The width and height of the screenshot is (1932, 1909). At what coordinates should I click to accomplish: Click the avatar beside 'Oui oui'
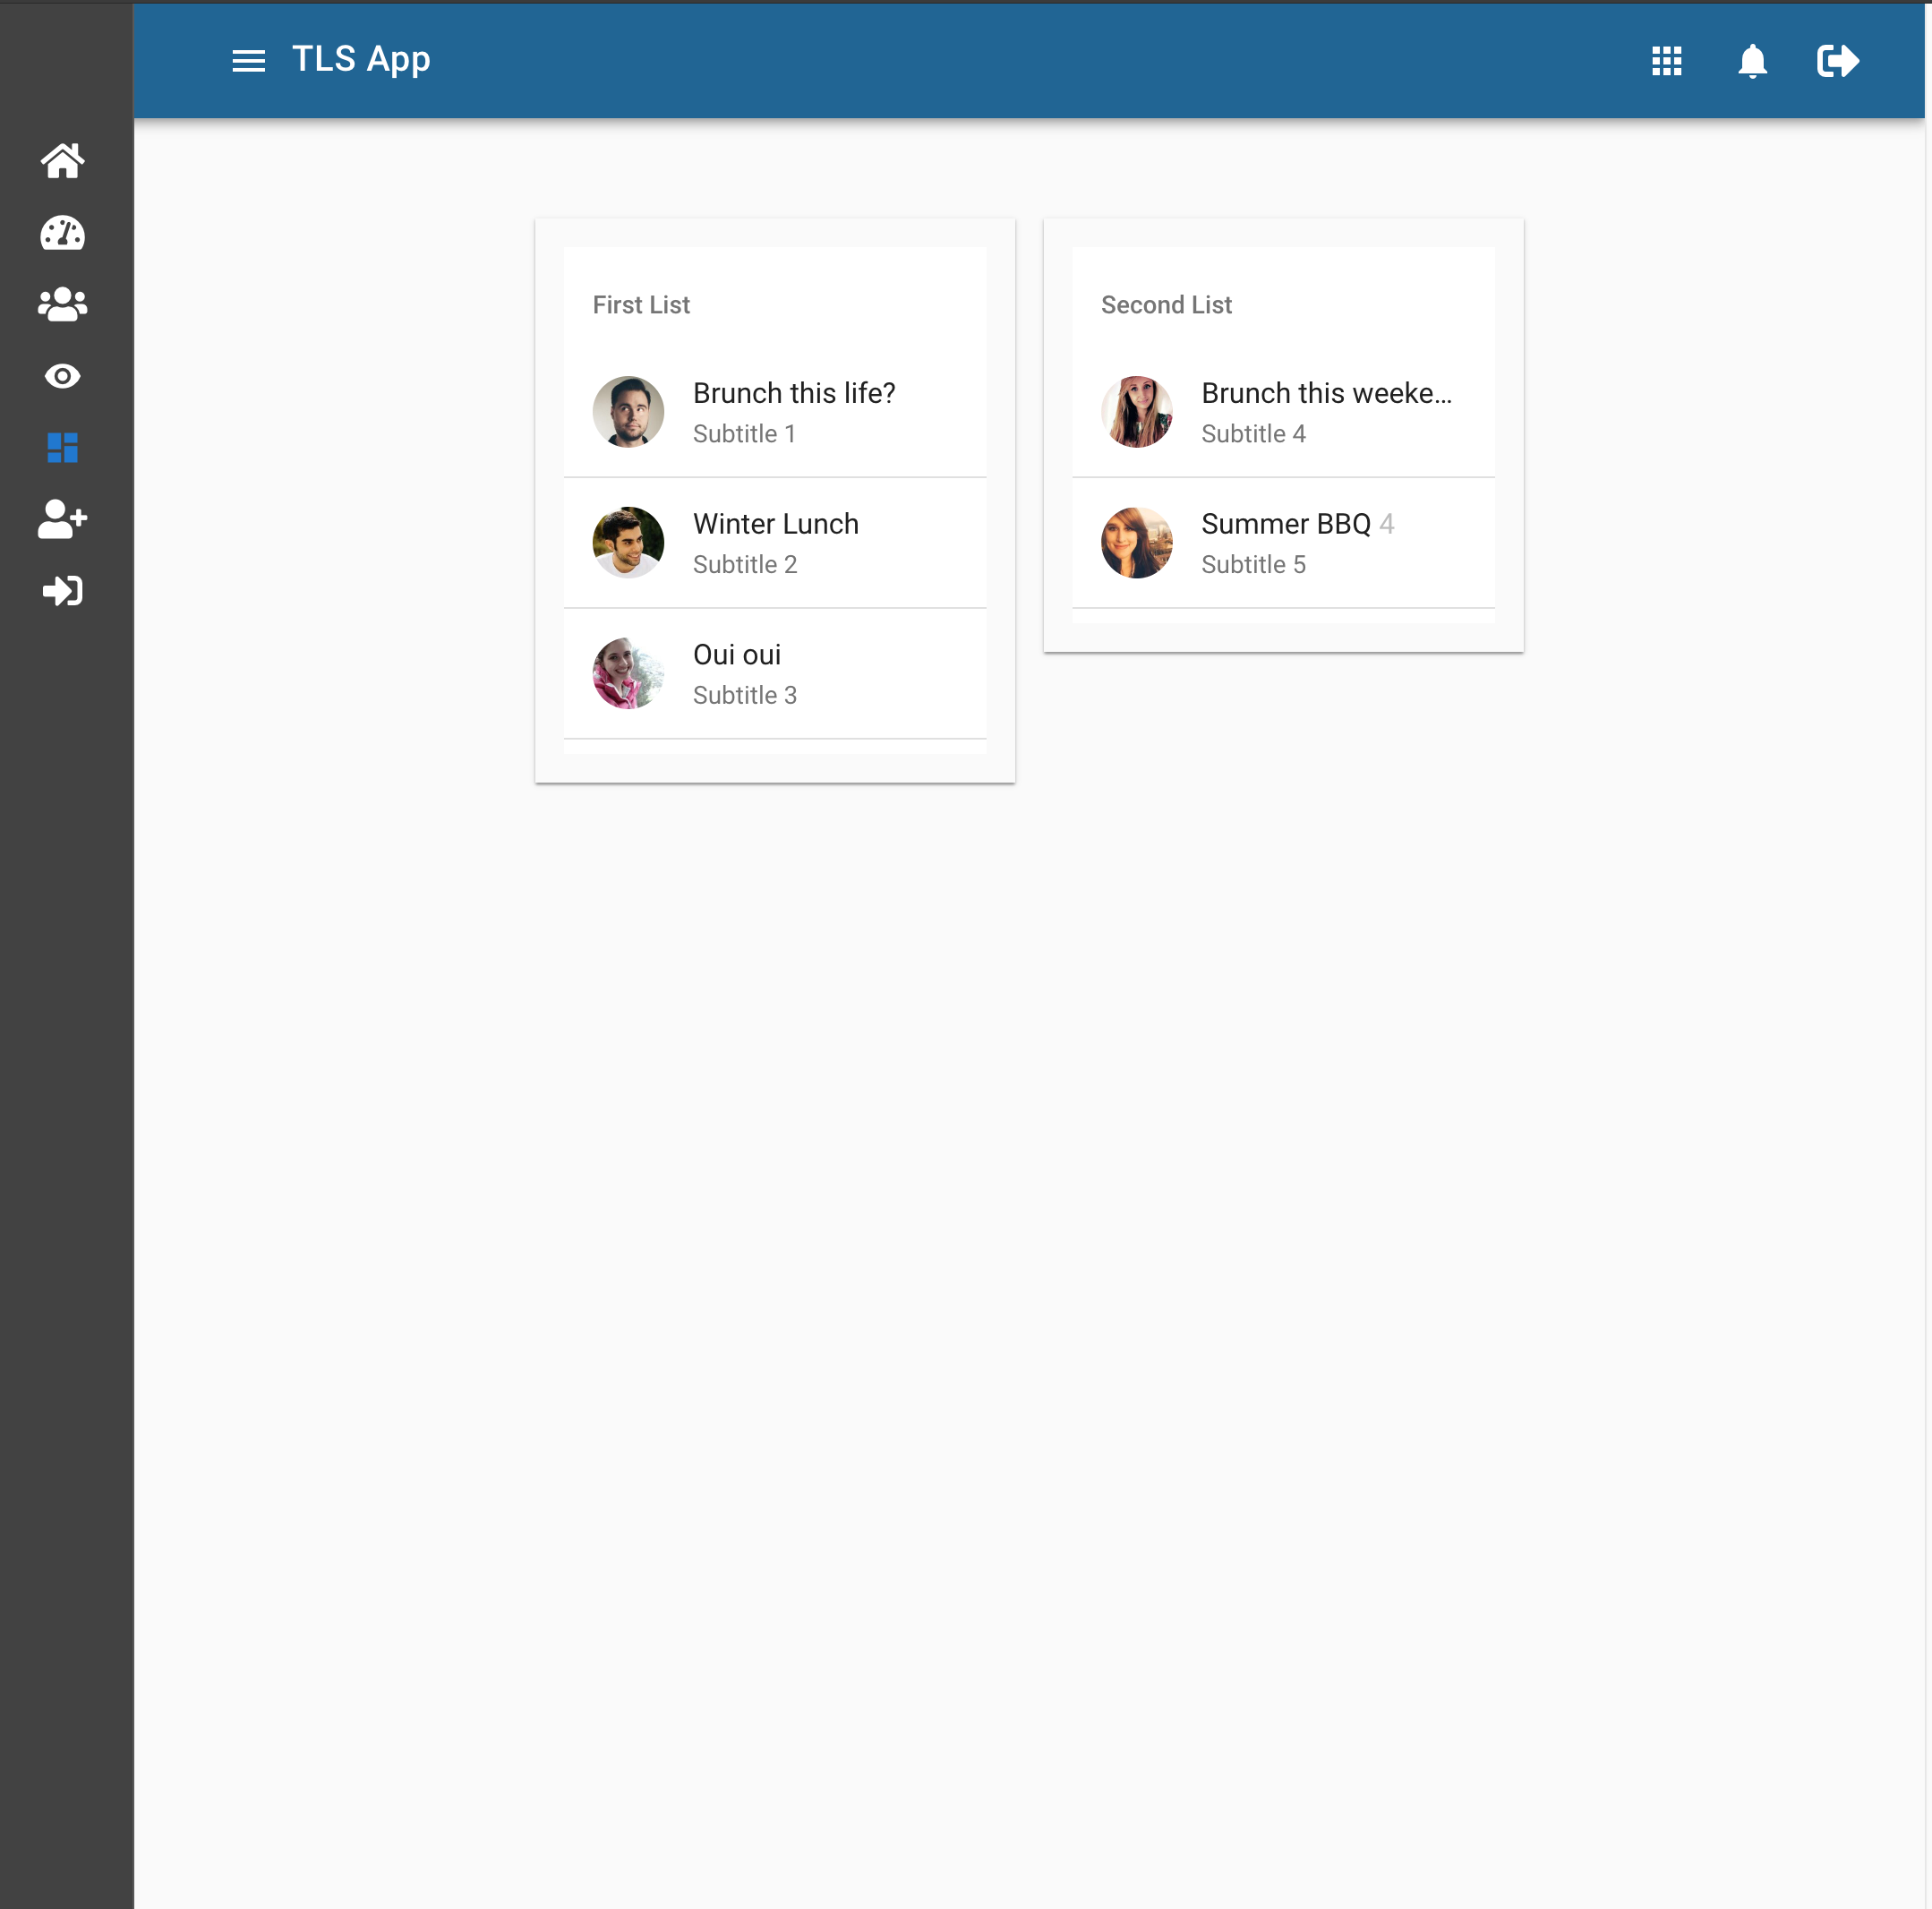(x=628, y=674)
